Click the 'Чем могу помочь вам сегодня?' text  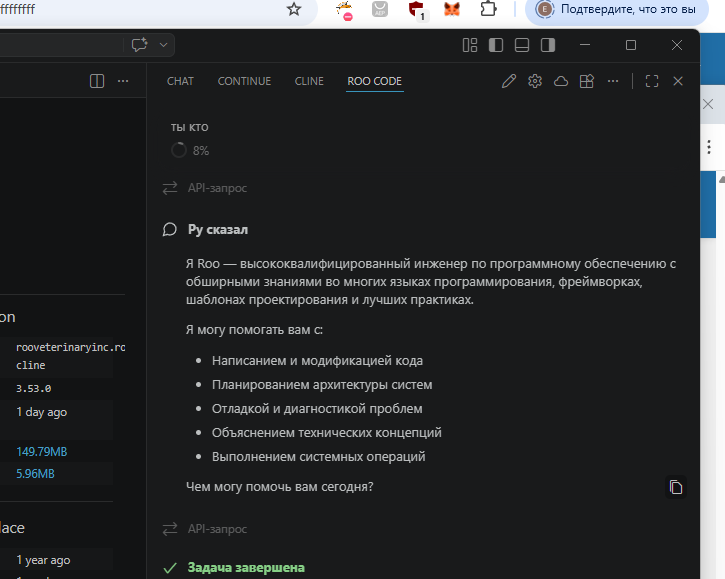coord(279,487)
